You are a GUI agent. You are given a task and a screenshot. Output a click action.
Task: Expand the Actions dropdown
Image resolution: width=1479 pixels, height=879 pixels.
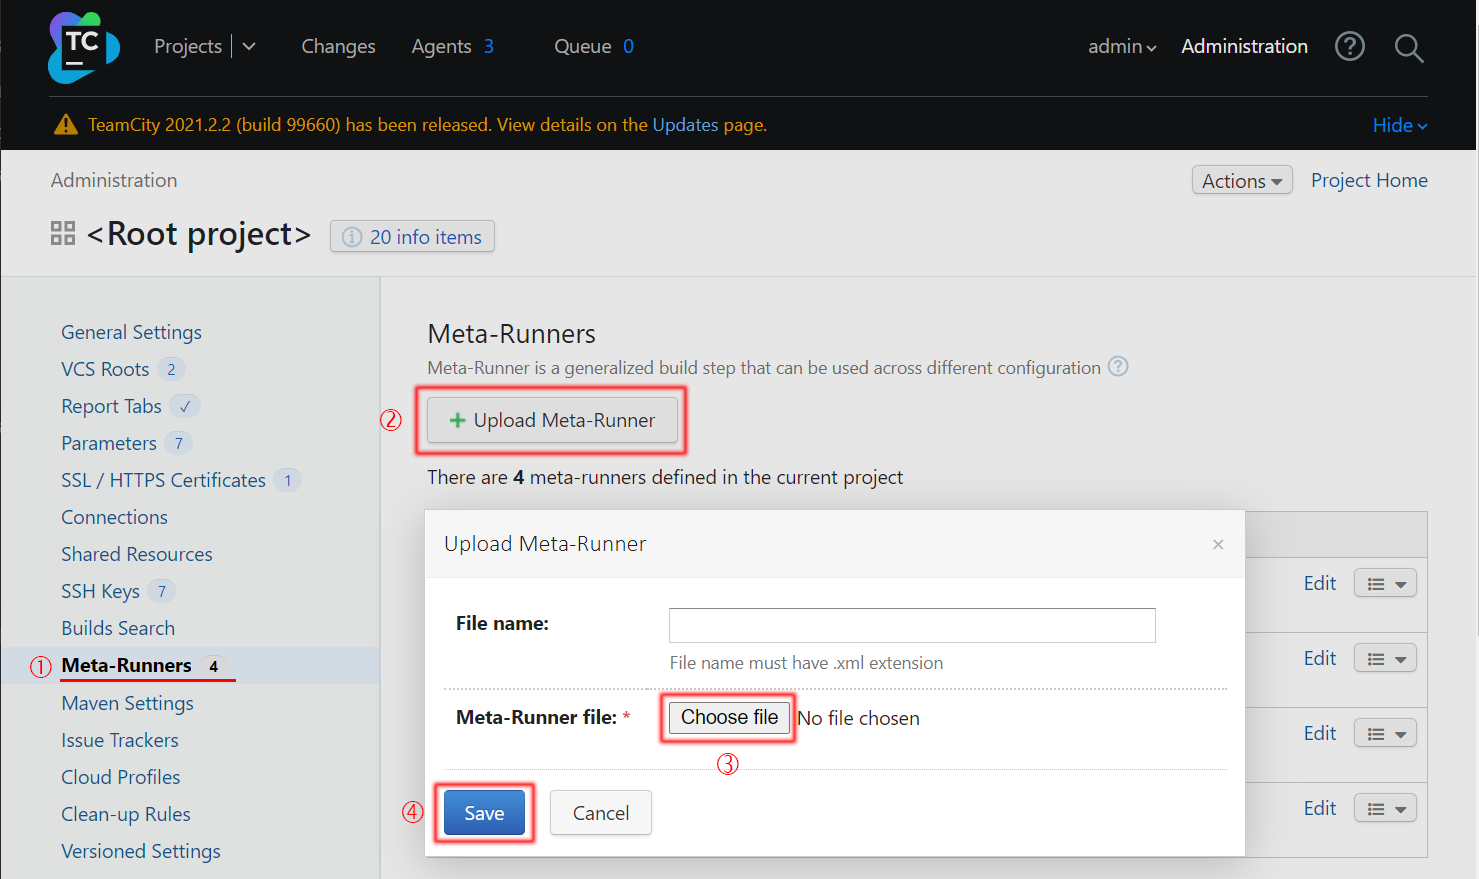click(x=1241, y=181)
